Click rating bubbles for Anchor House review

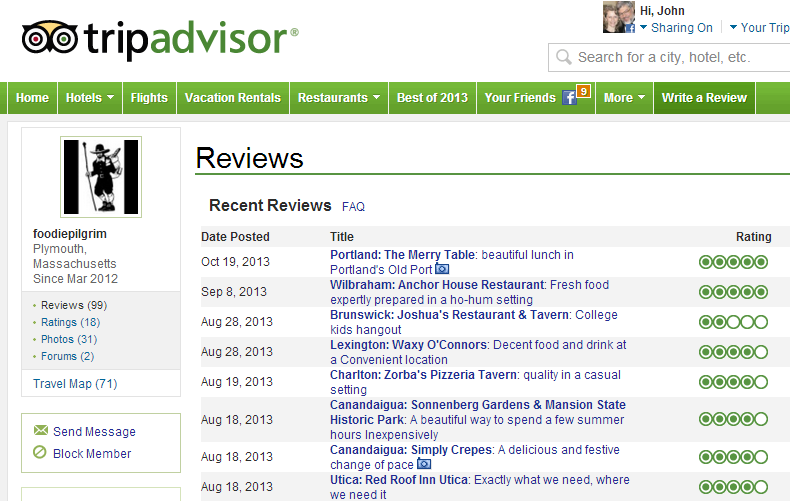tap(733, 292)
